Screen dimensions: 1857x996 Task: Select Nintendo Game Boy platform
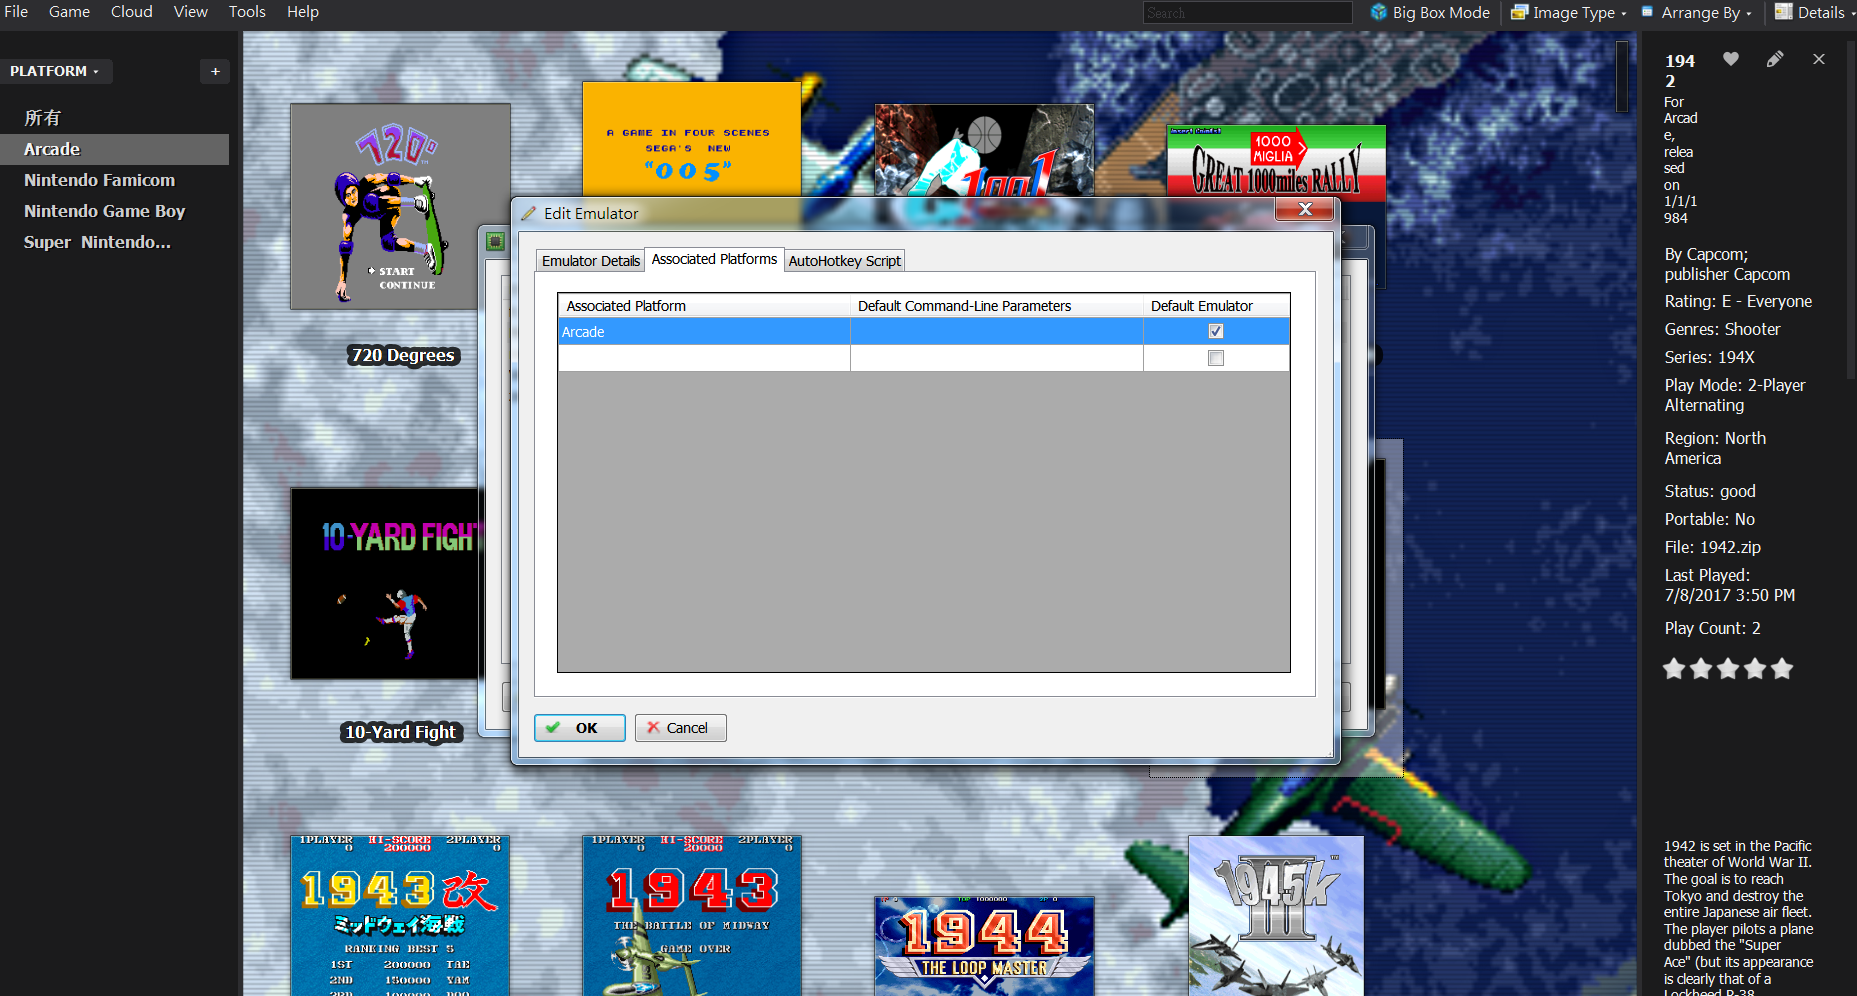point(104,211)
